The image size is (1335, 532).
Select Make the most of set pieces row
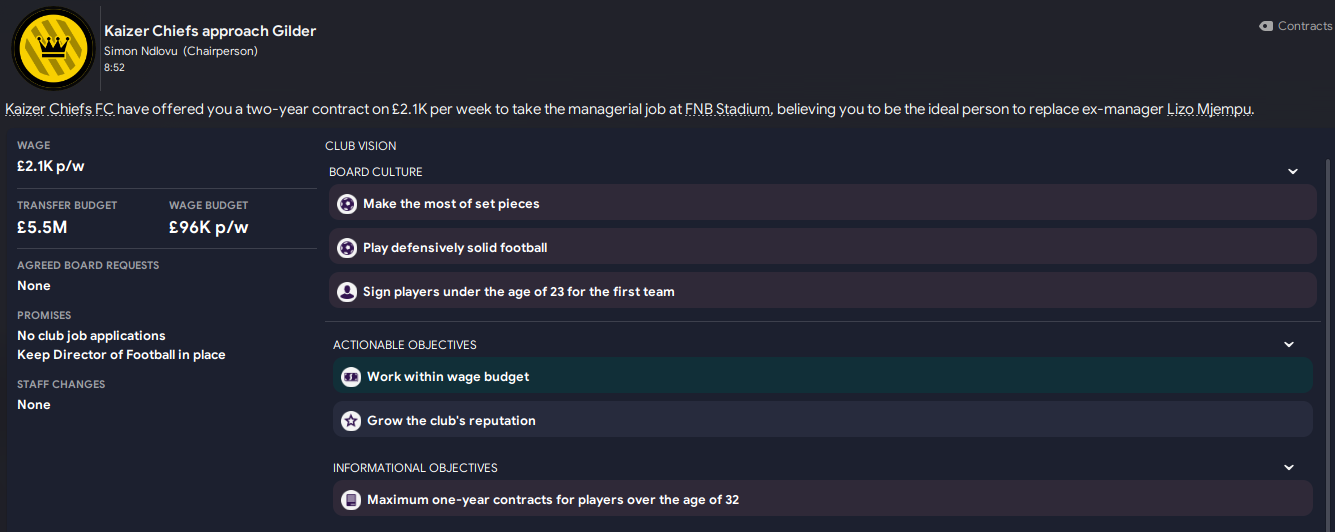[x=820, y=204]
